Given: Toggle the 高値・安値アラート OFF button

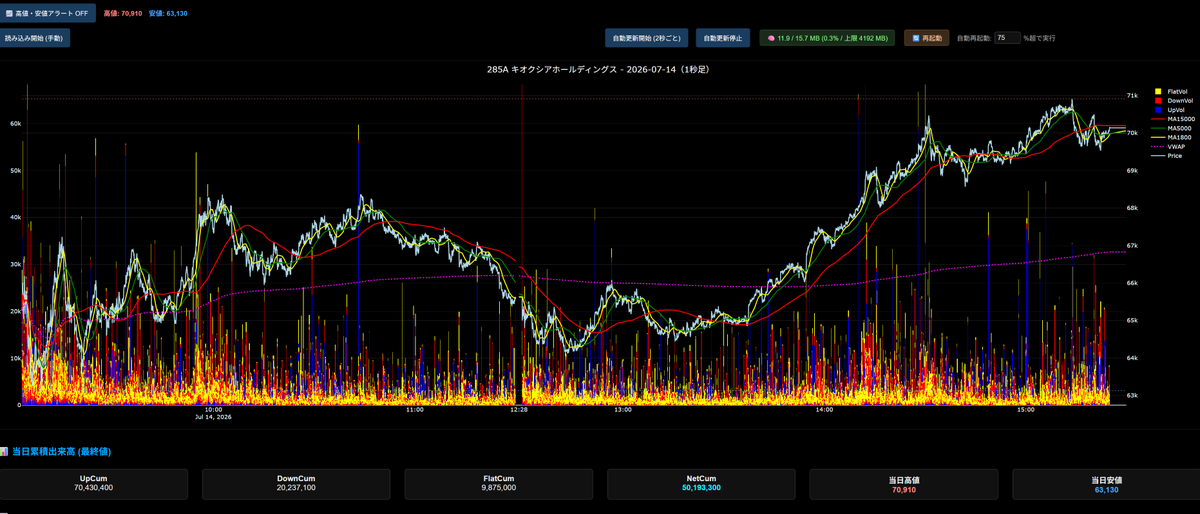Looking at the screenshot, I should (47, 13).
